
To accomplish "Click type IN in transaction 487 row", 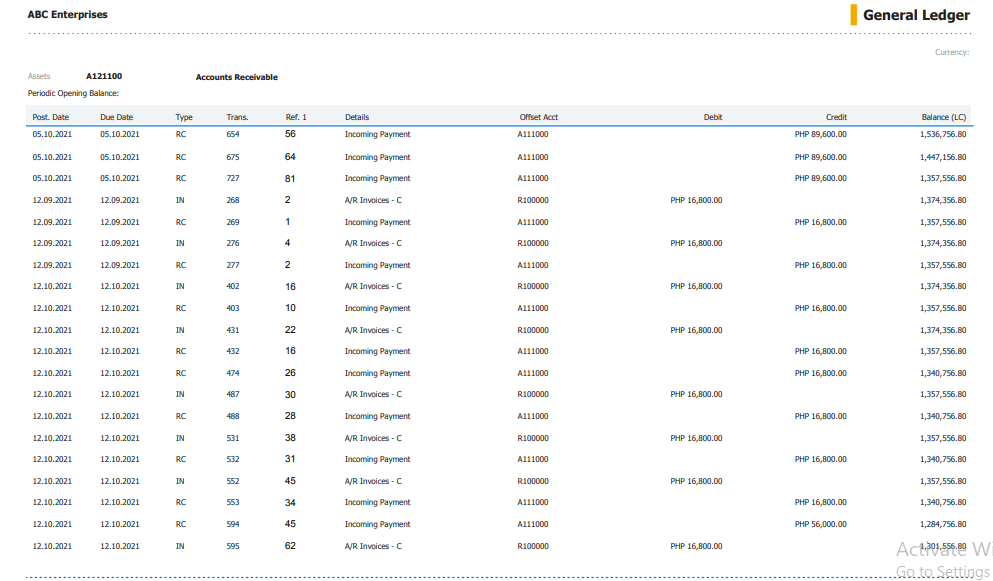I will (180, 394).
